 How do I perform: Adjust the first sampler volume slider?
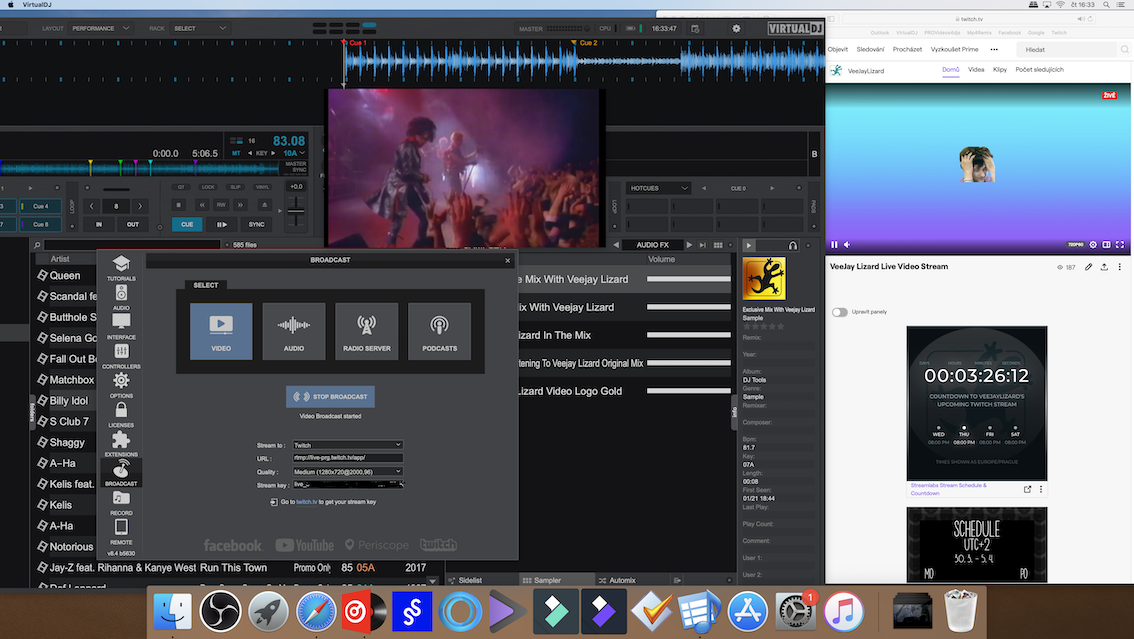coord(688,279)
